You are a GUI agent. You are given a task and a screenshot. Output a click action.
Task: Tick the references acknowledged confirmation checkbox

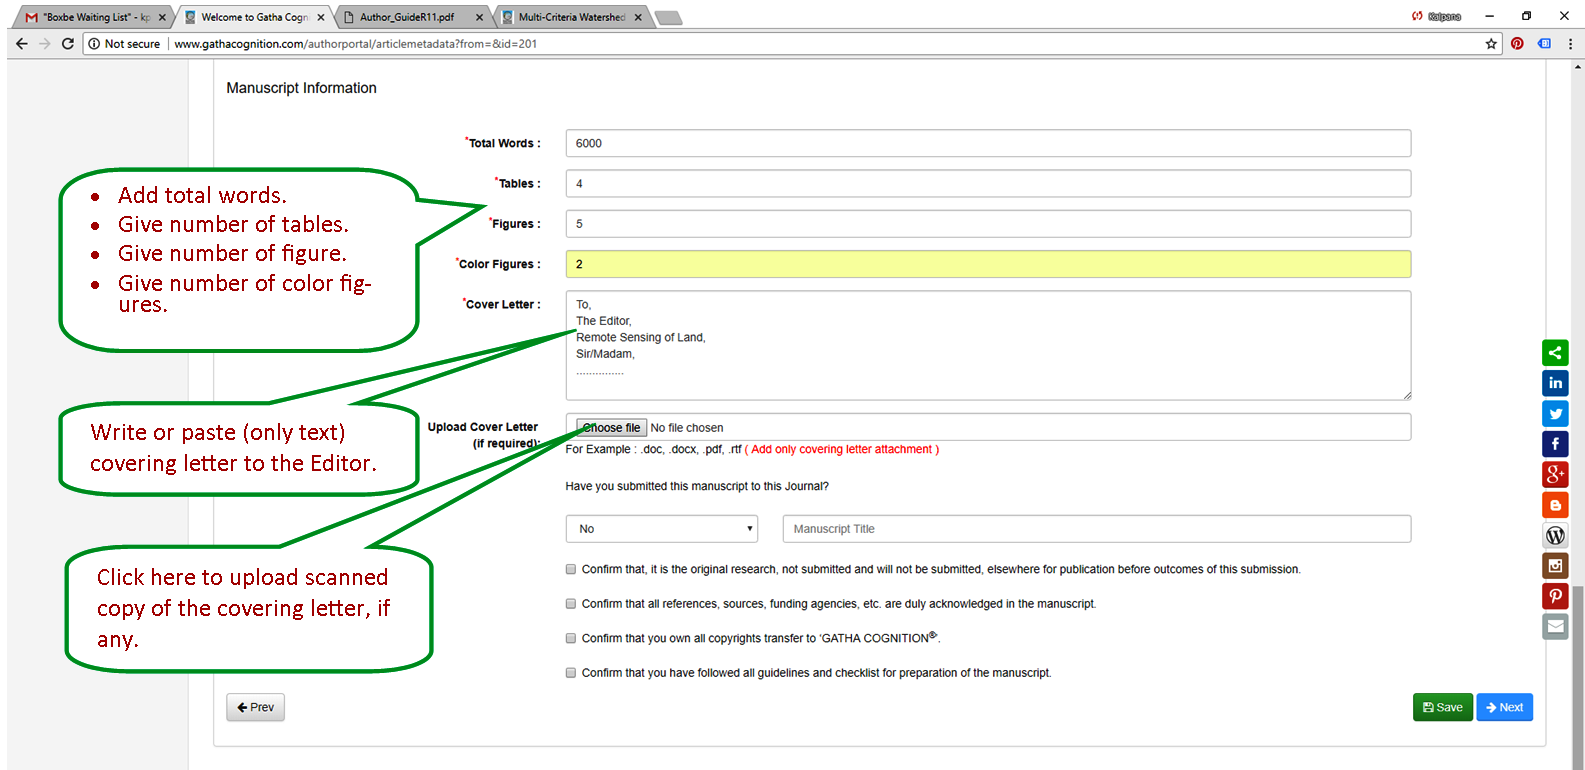tap(571, 604)
